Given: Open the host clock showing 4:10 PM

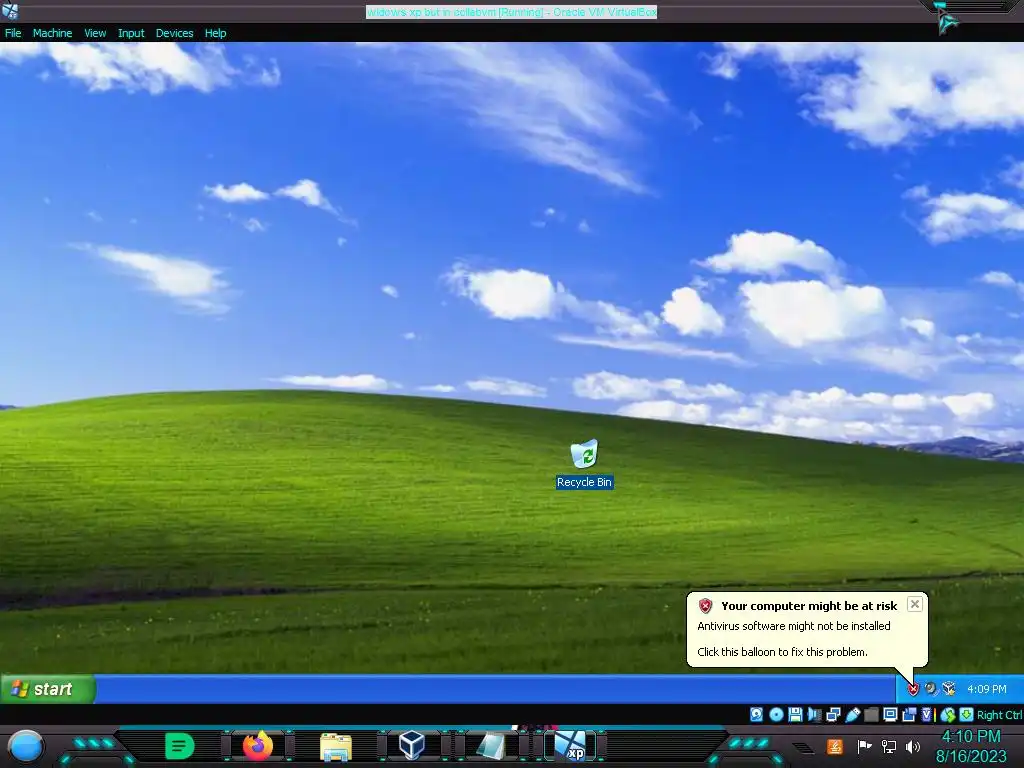Looking at the screenshot, I should point(971,746).
